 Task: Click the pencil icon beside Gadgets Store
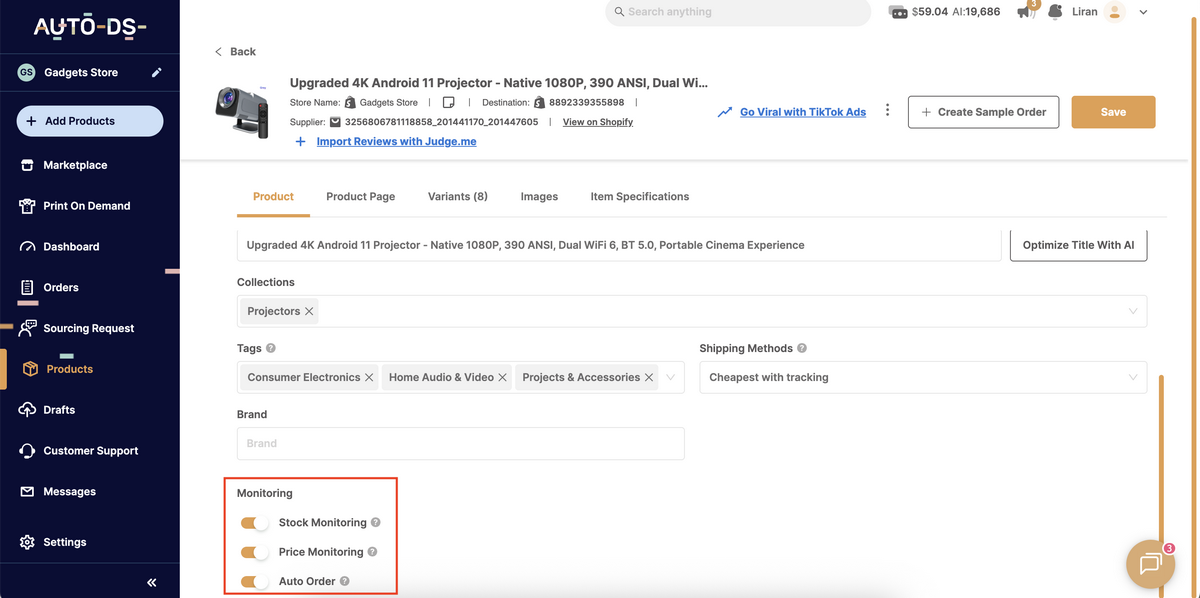(156, 72)
